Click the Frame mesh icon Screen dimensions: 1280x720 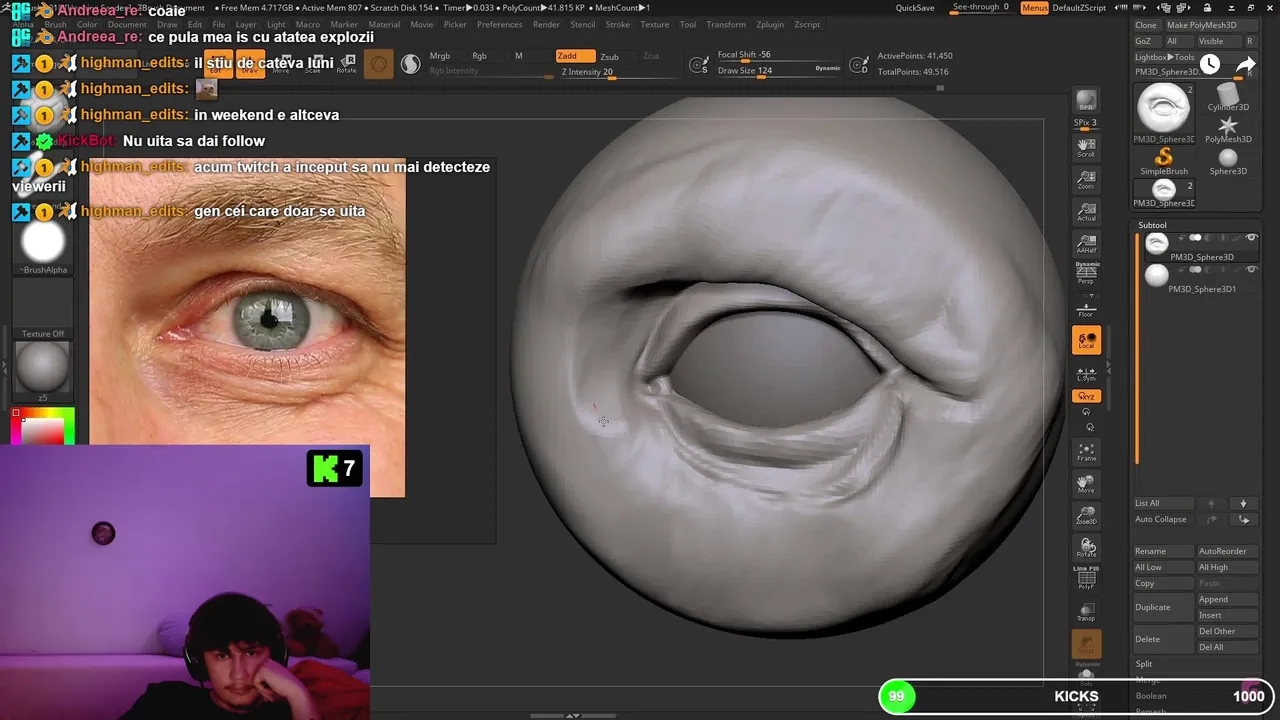coord(1086,451)
